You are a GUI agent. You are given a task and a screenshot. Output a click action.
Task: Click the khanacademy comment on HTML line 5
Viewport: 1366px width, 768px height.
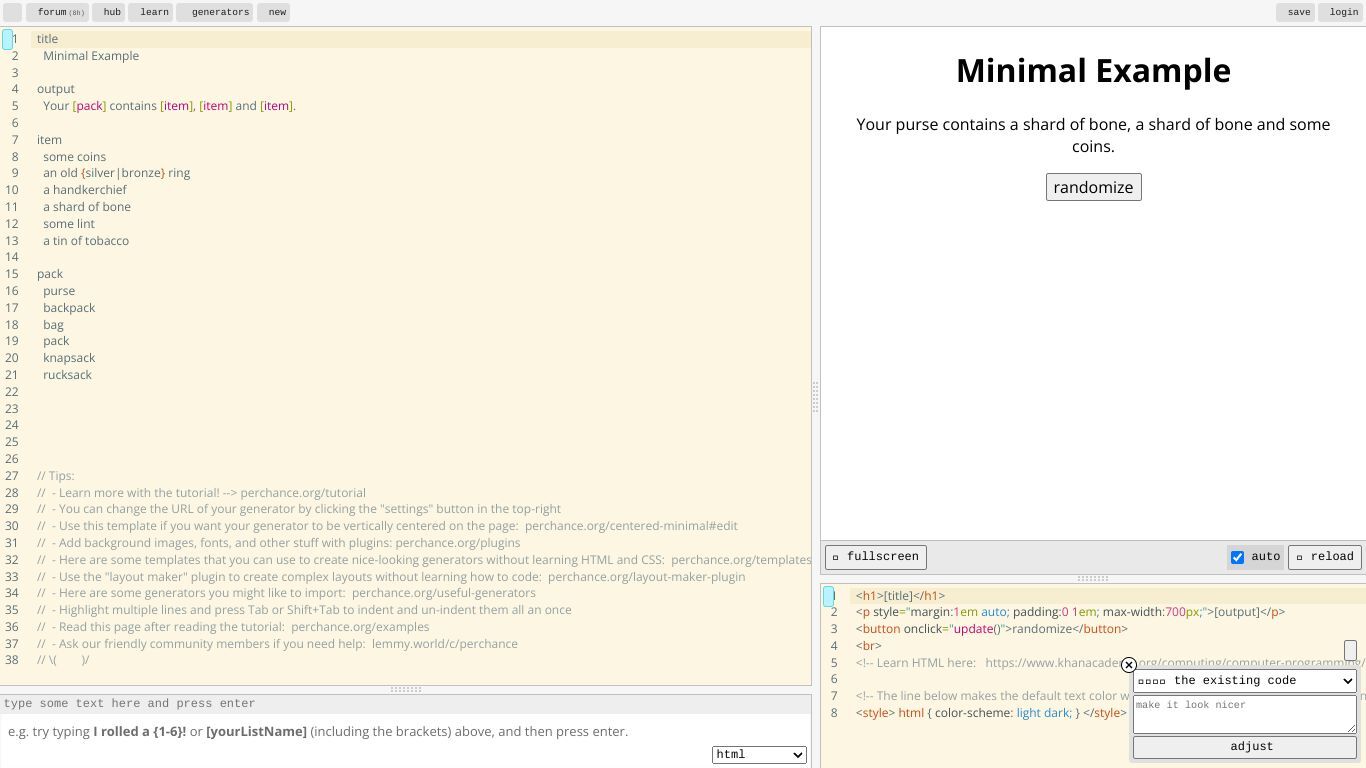[x=1110, y=663]
